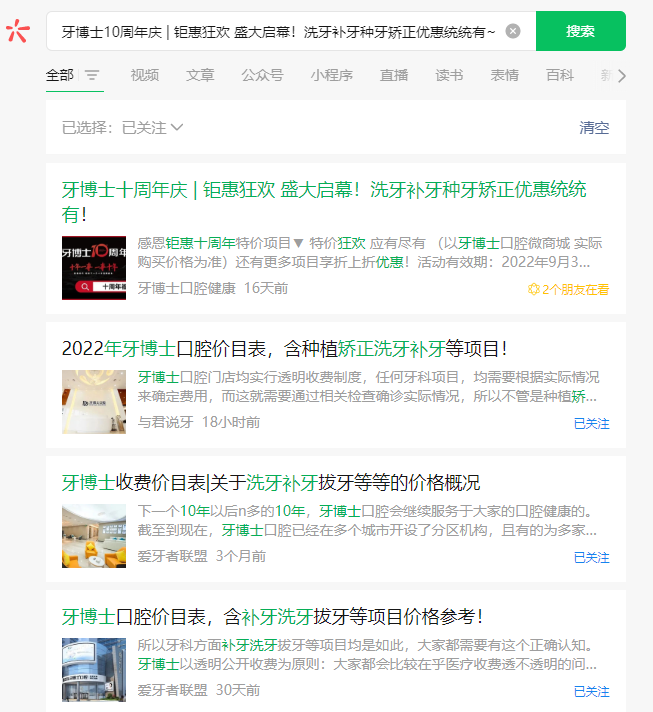The height and width of the screenshot is (712, 653).
Task: Click 牙博士口腔健康 account name
Action: pyautogui.click(x=187, y=288)
